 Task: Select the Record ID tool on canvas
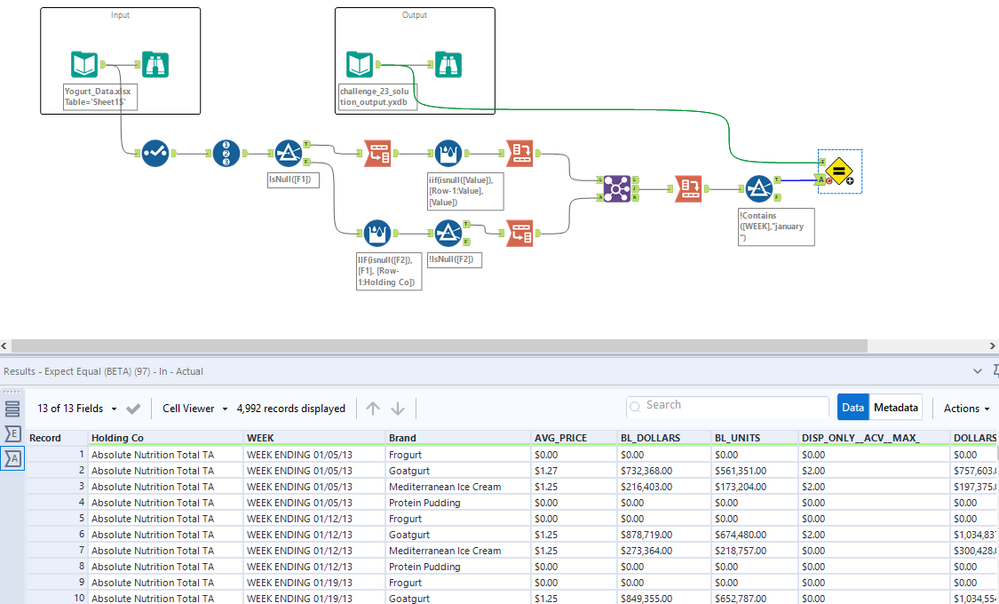(x=226, y=153)
